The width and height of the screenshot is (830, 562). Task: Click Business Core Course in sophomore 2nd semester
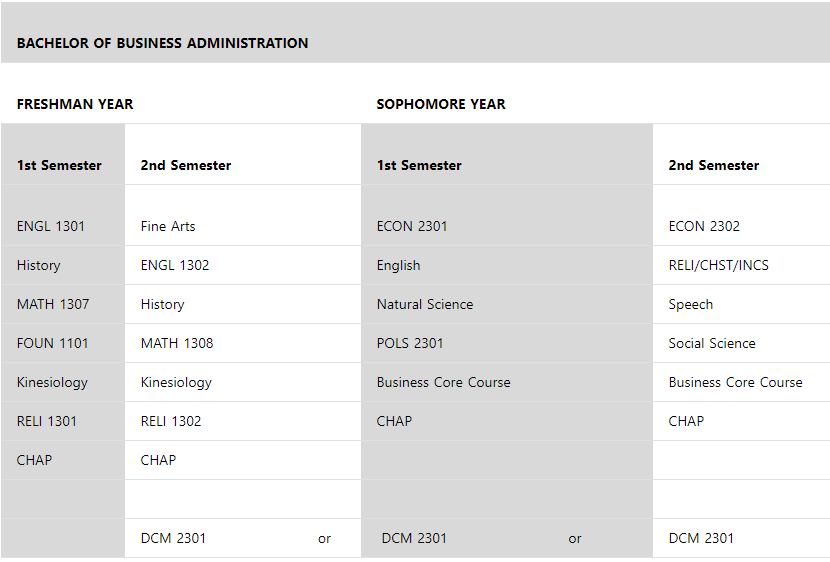pos(735,382)
